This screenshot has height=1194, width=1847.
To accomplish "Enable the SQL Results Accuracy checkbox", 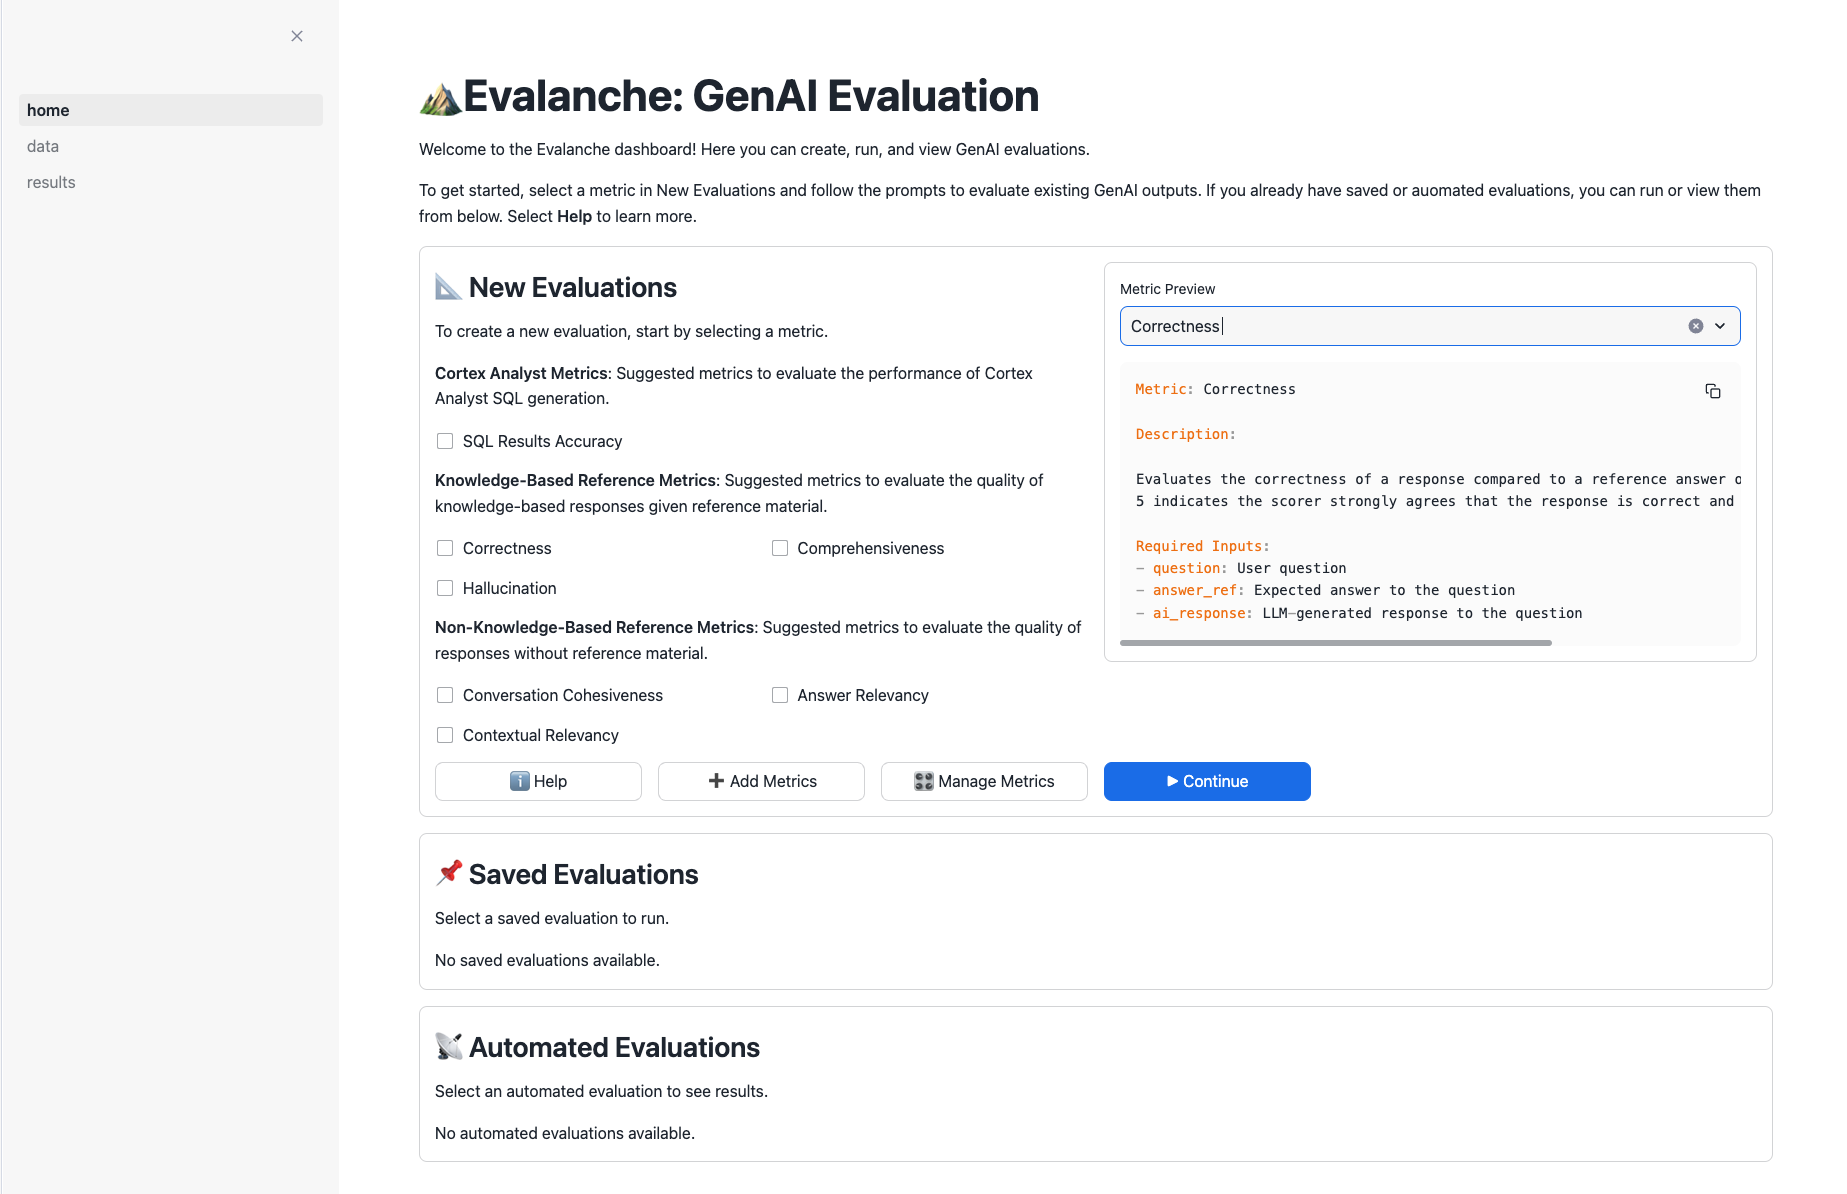I will [x=445, y=441].
